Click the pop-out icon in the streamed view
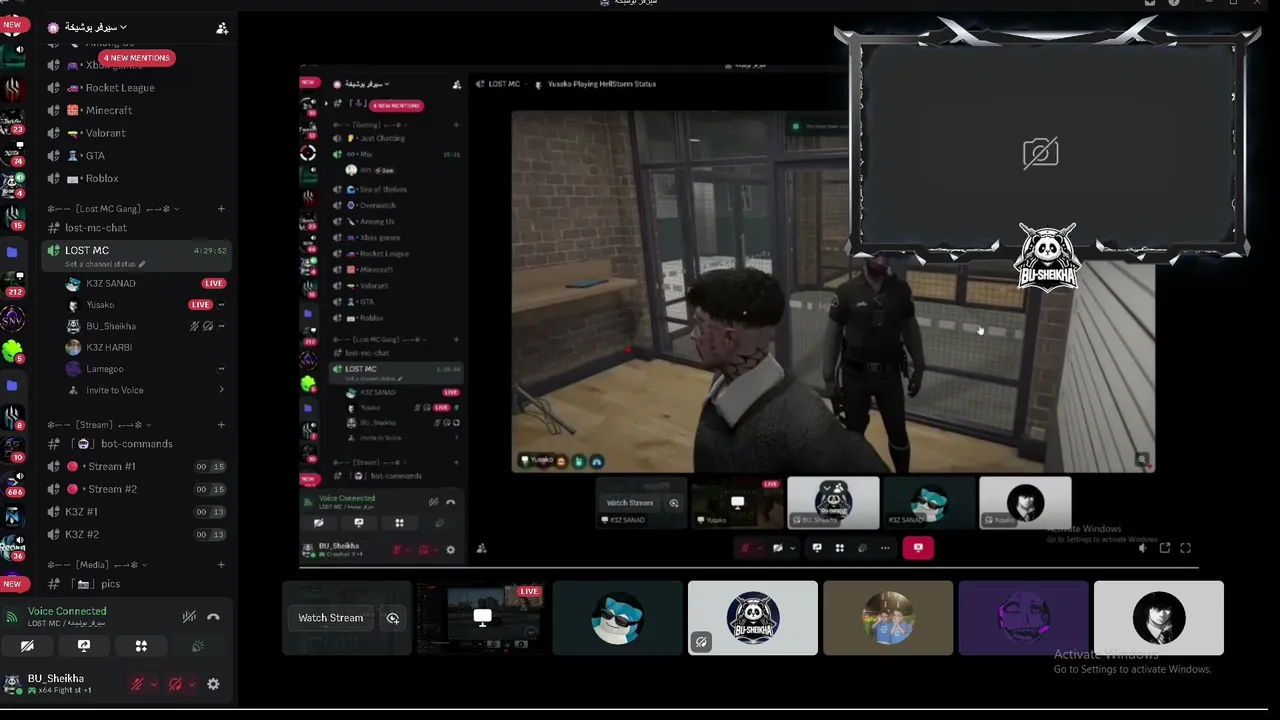1280x720 pixels. coord(1165,548)
